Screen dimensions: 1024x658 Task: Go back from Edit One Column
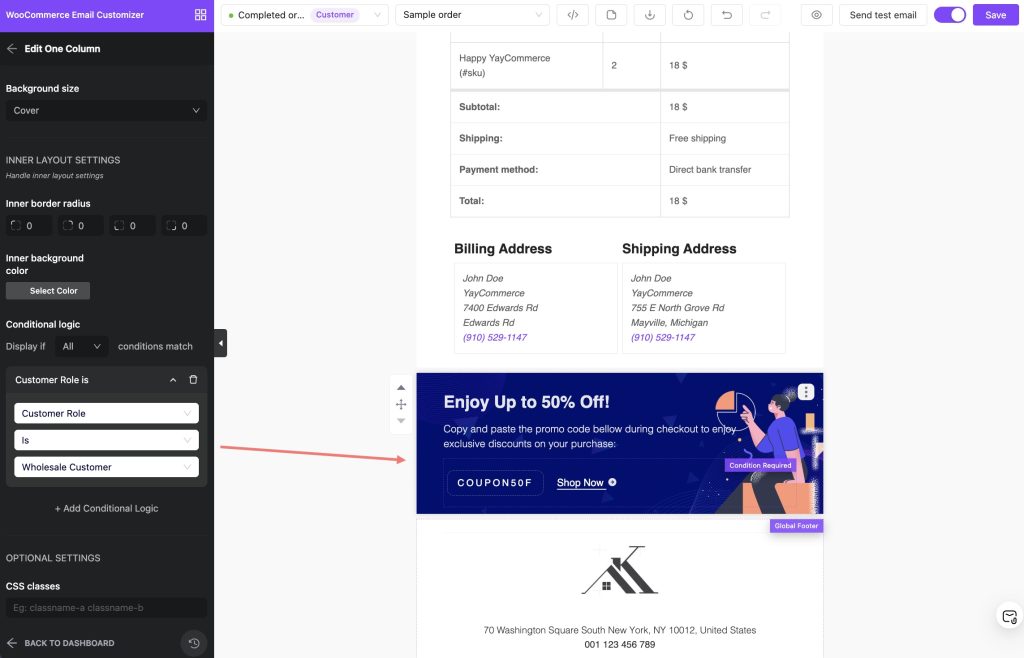pyautogui.click(x=12, y=49)
